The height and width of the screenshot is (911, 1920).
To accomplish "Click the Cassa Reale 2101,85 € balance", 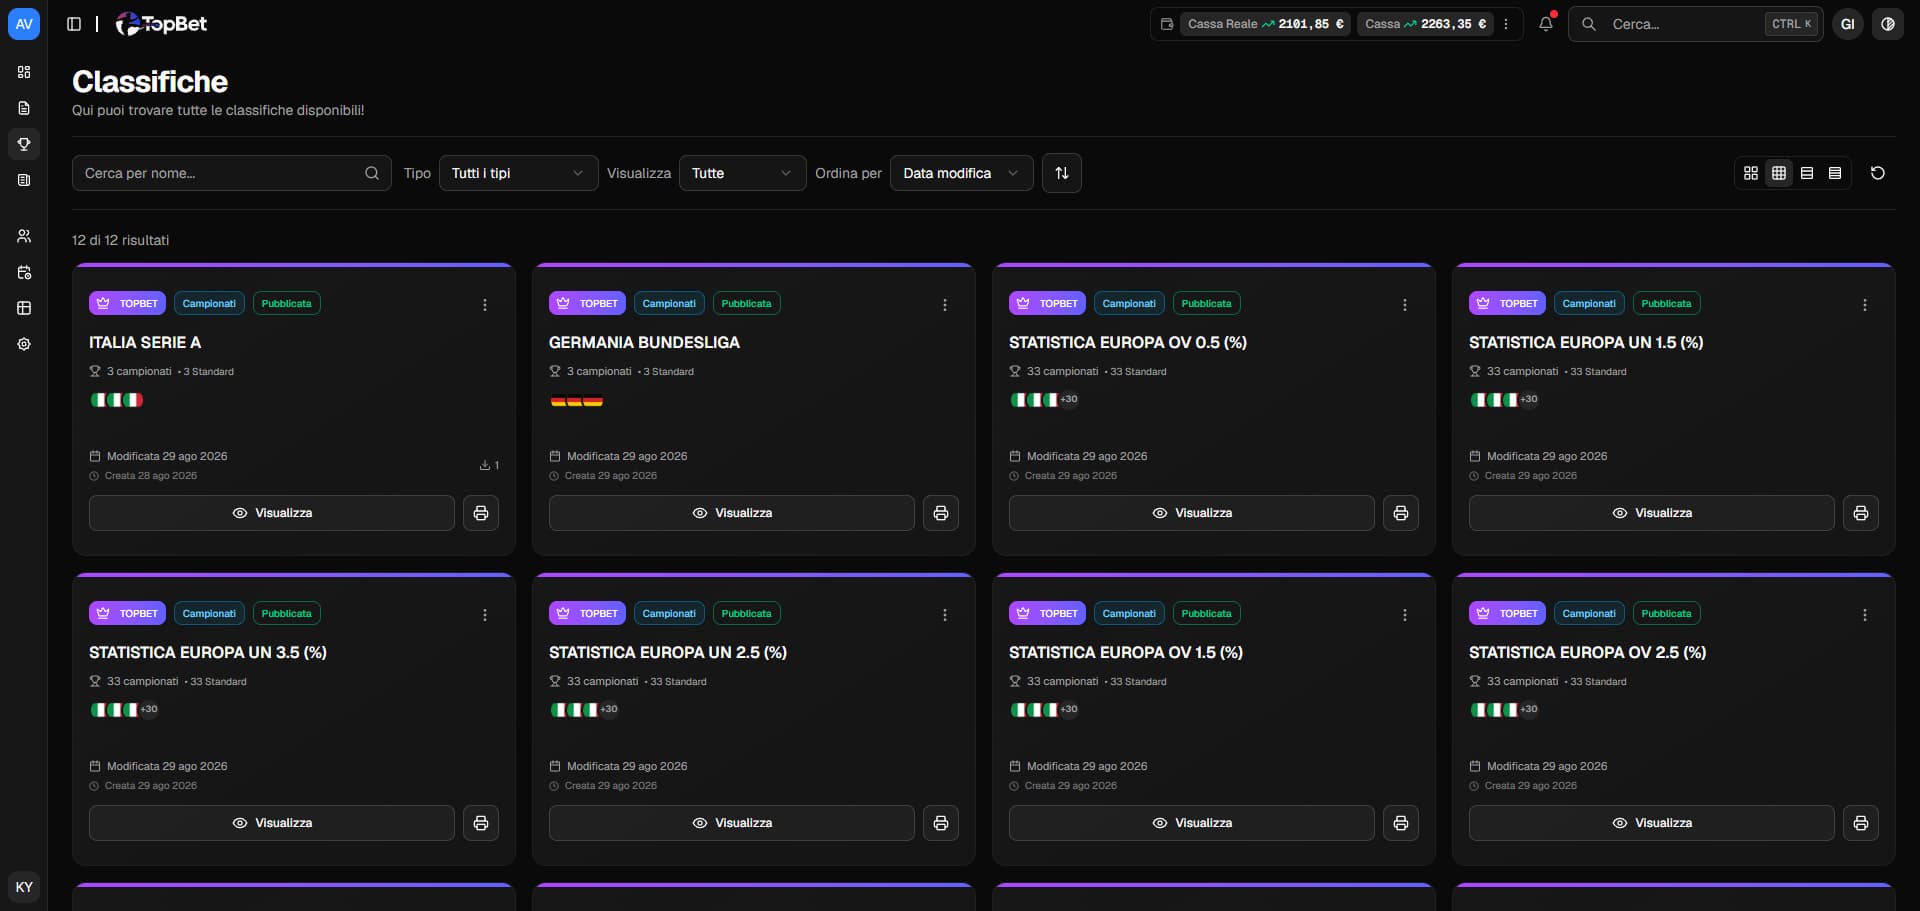I will coord(1266,24).
